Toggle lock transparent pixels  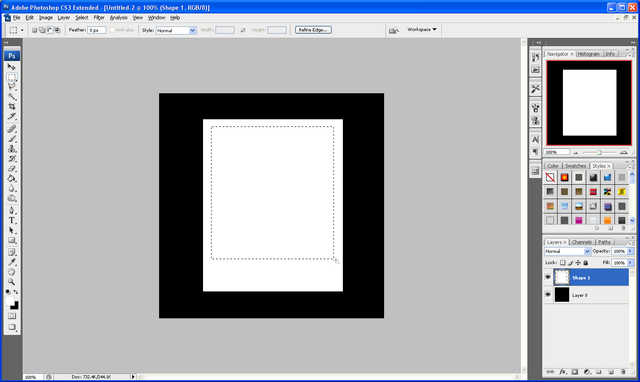[x=562, y=263]
